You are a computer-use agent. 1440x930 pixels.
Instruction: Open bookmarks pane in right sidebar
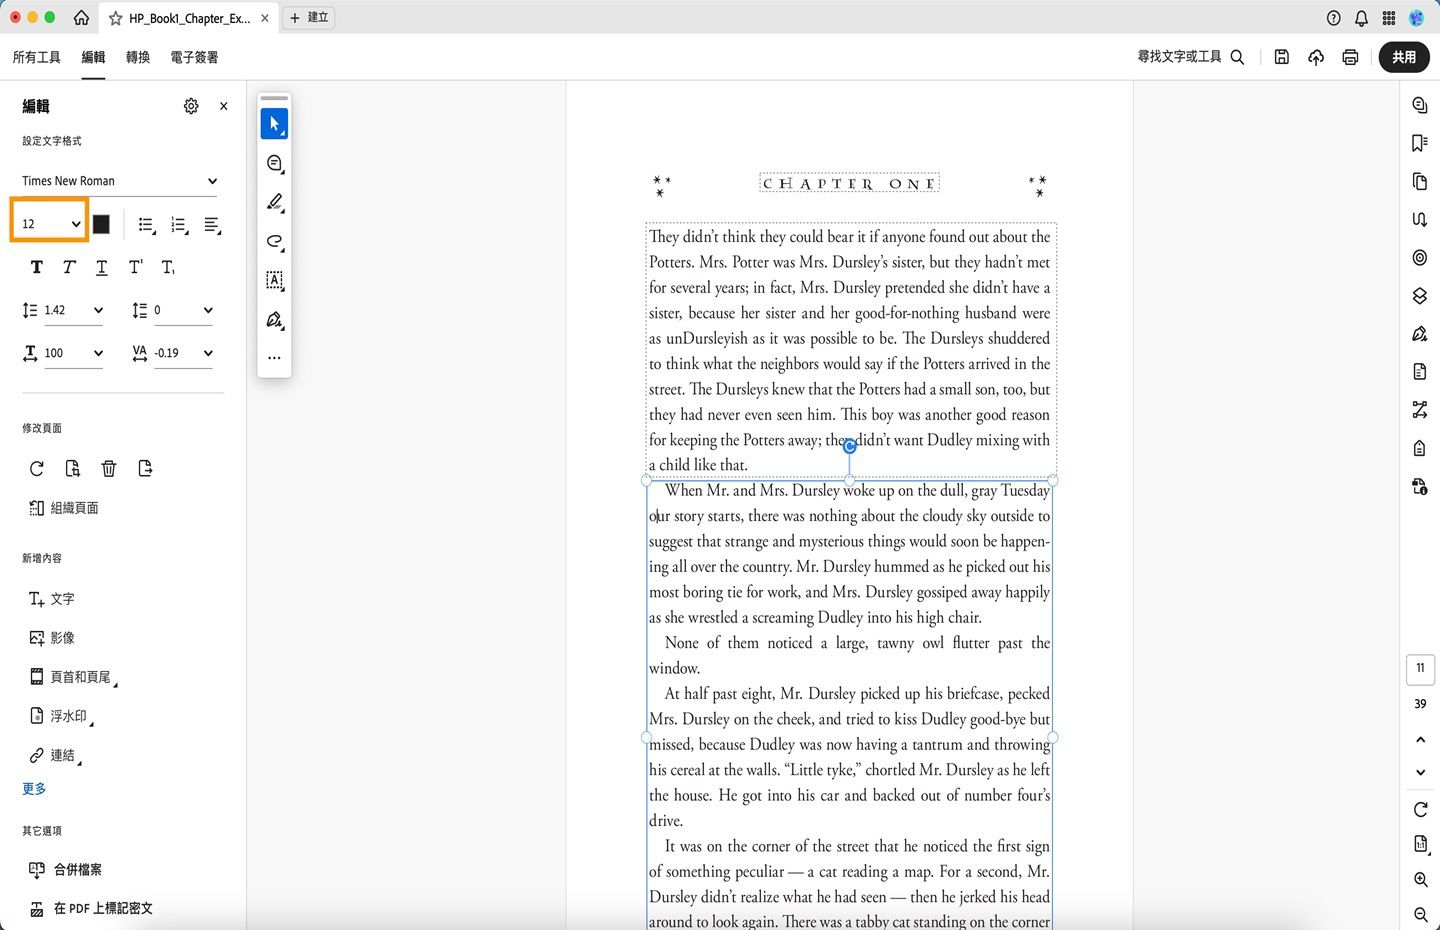click(1419, 143)
